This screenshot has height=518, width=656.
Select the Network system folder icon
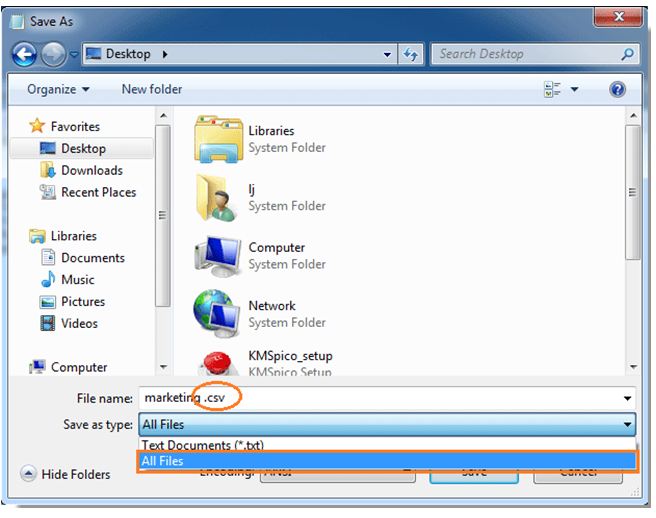pyautogui.click(x=217, y=313)
